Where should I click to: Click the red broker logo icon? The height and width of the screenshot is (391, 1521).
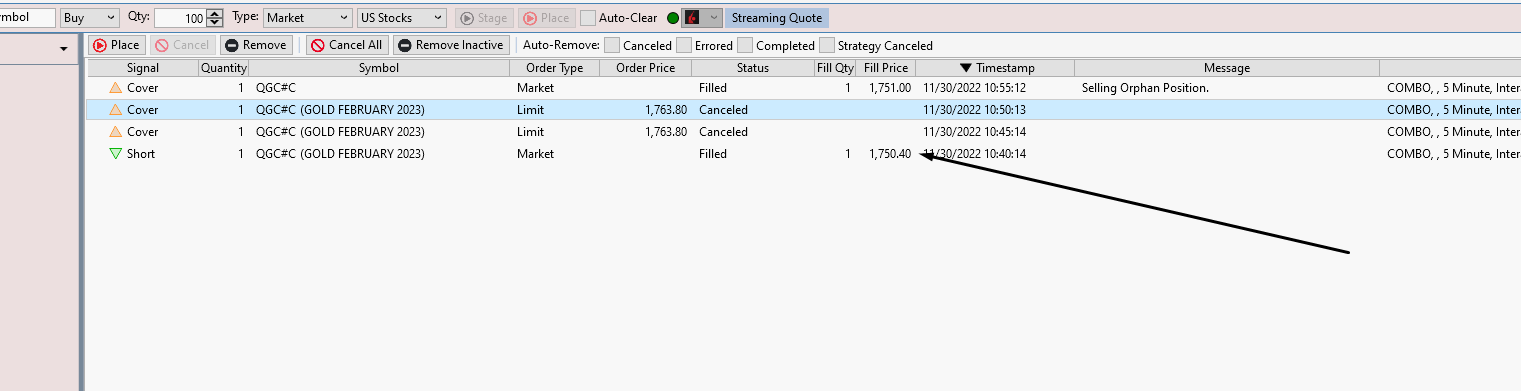pos(692,18)
